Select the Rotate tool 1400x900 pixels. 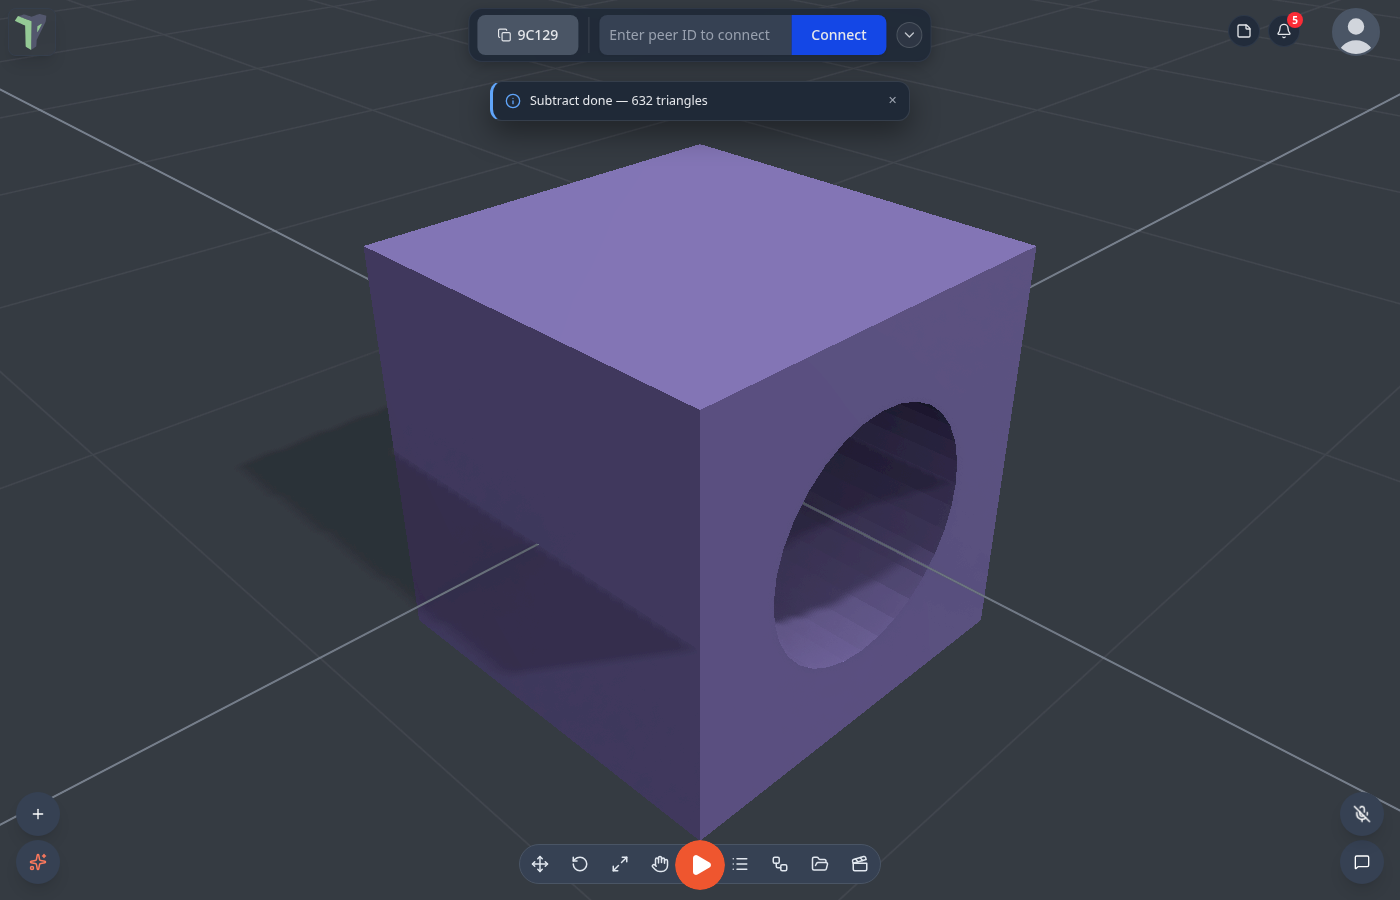pyautogui.click(x=580, y=864)
